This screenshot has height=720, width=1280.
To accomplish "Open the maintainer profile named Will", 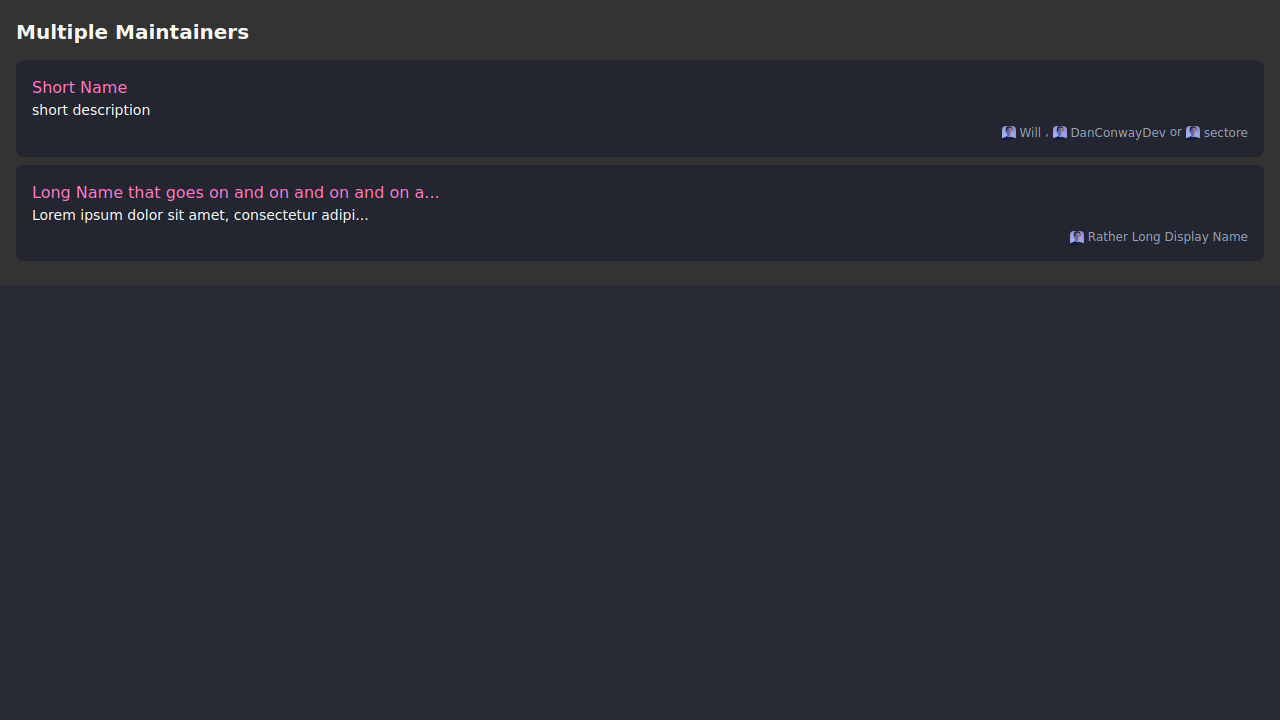I will (1030, 133).
